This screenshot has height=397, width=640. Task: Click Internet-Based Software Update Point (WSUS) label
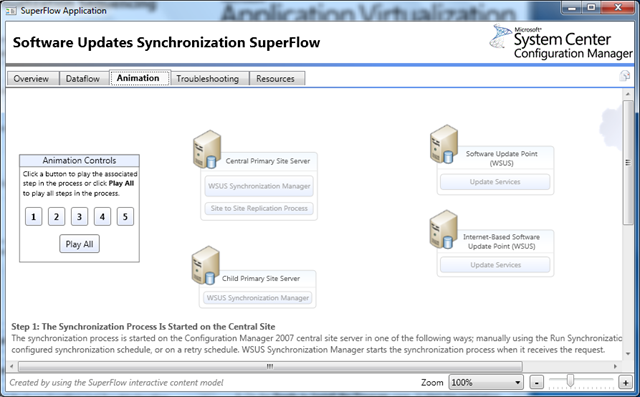click(x=501, y=242)
